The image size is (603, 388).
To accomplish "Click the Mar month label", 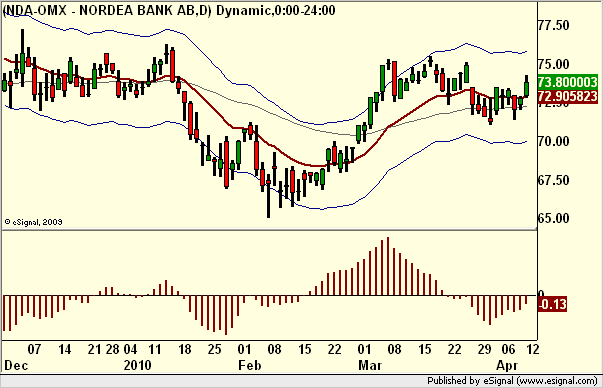I will coord(370,365).
